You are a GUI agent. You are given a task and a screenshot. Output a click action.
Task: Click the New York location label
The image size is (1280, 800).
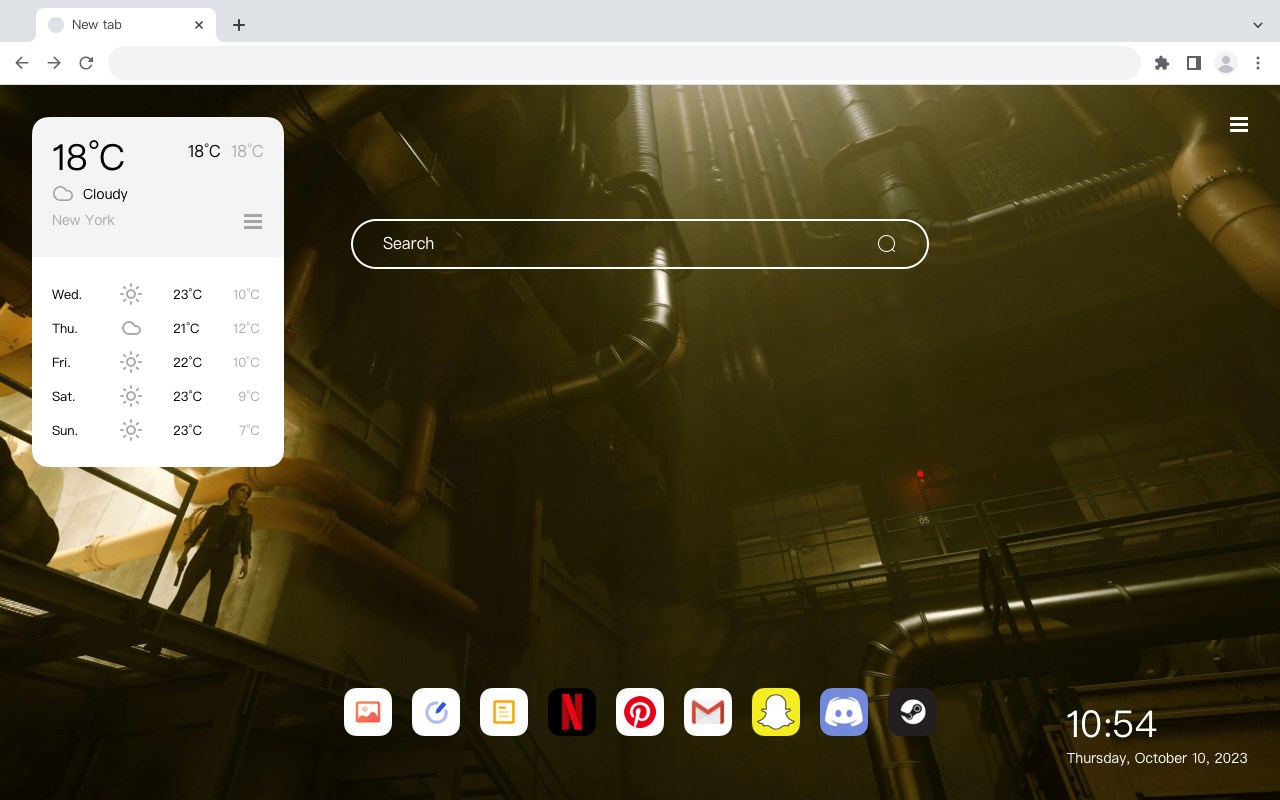pyautogui.click(x=83, y=220)
